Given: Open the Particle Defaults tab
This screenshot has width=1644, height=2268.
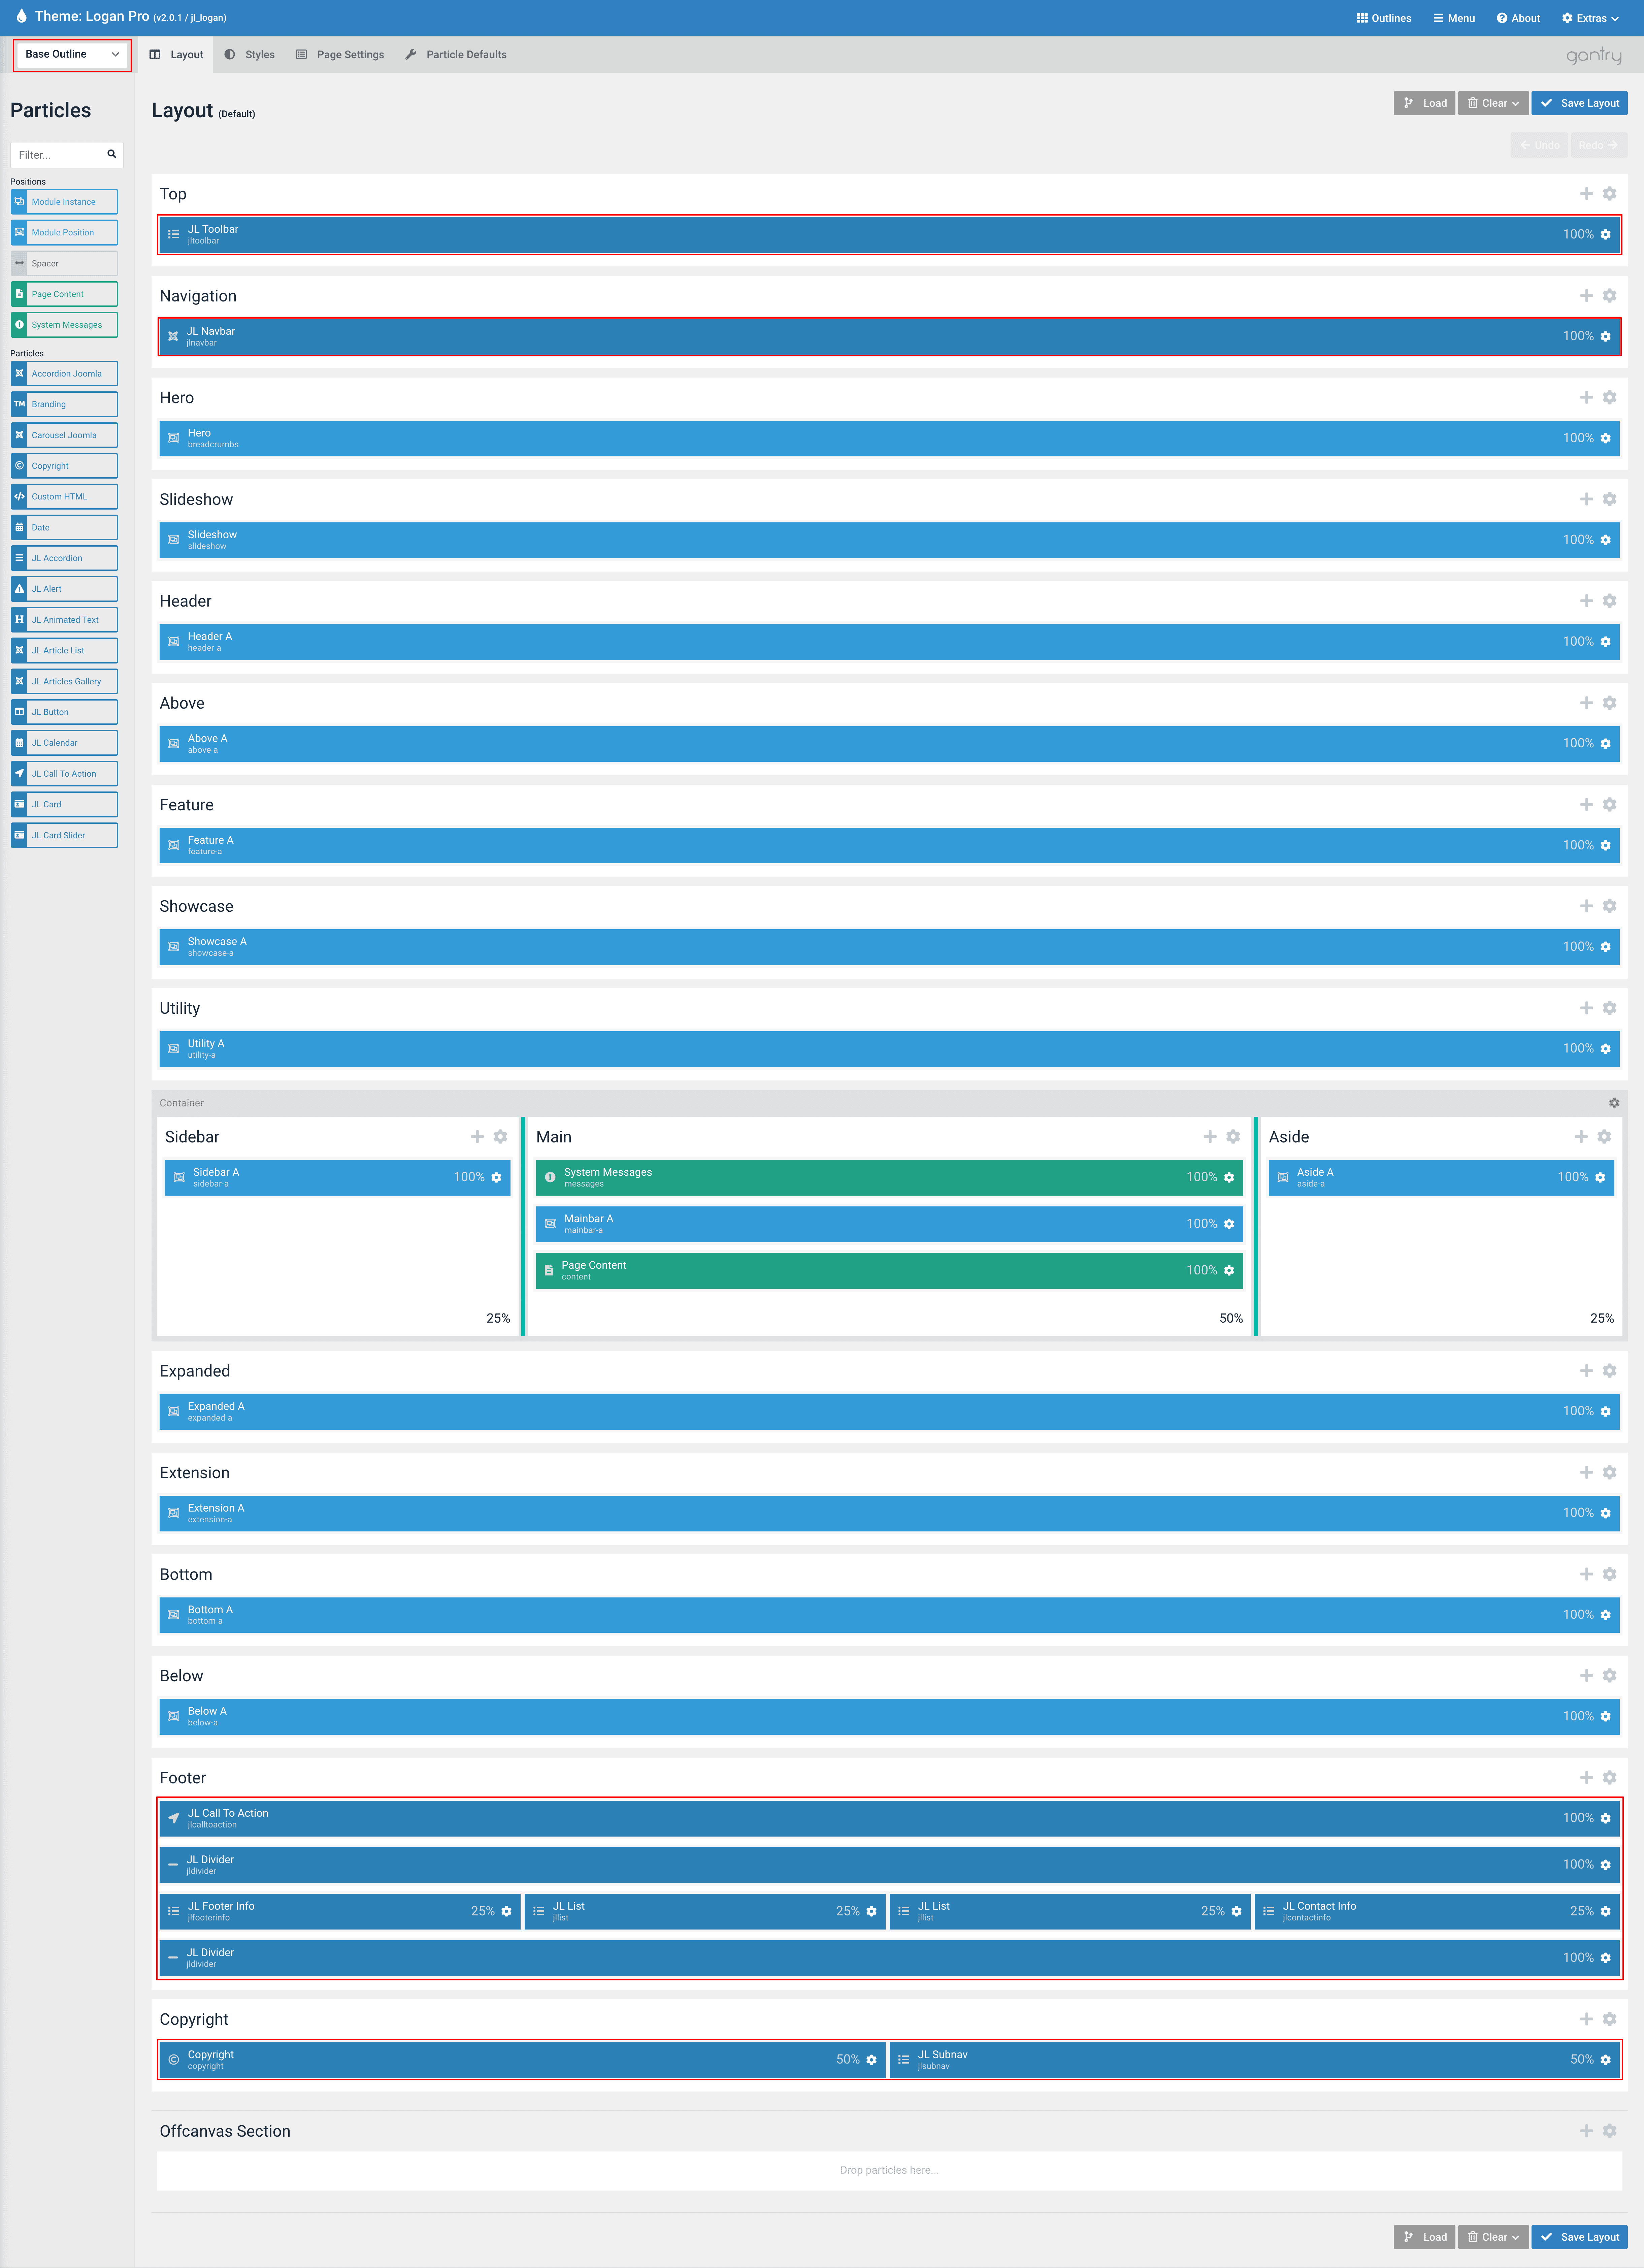Looking at the screenshot, I should click(x=456, y=55).
